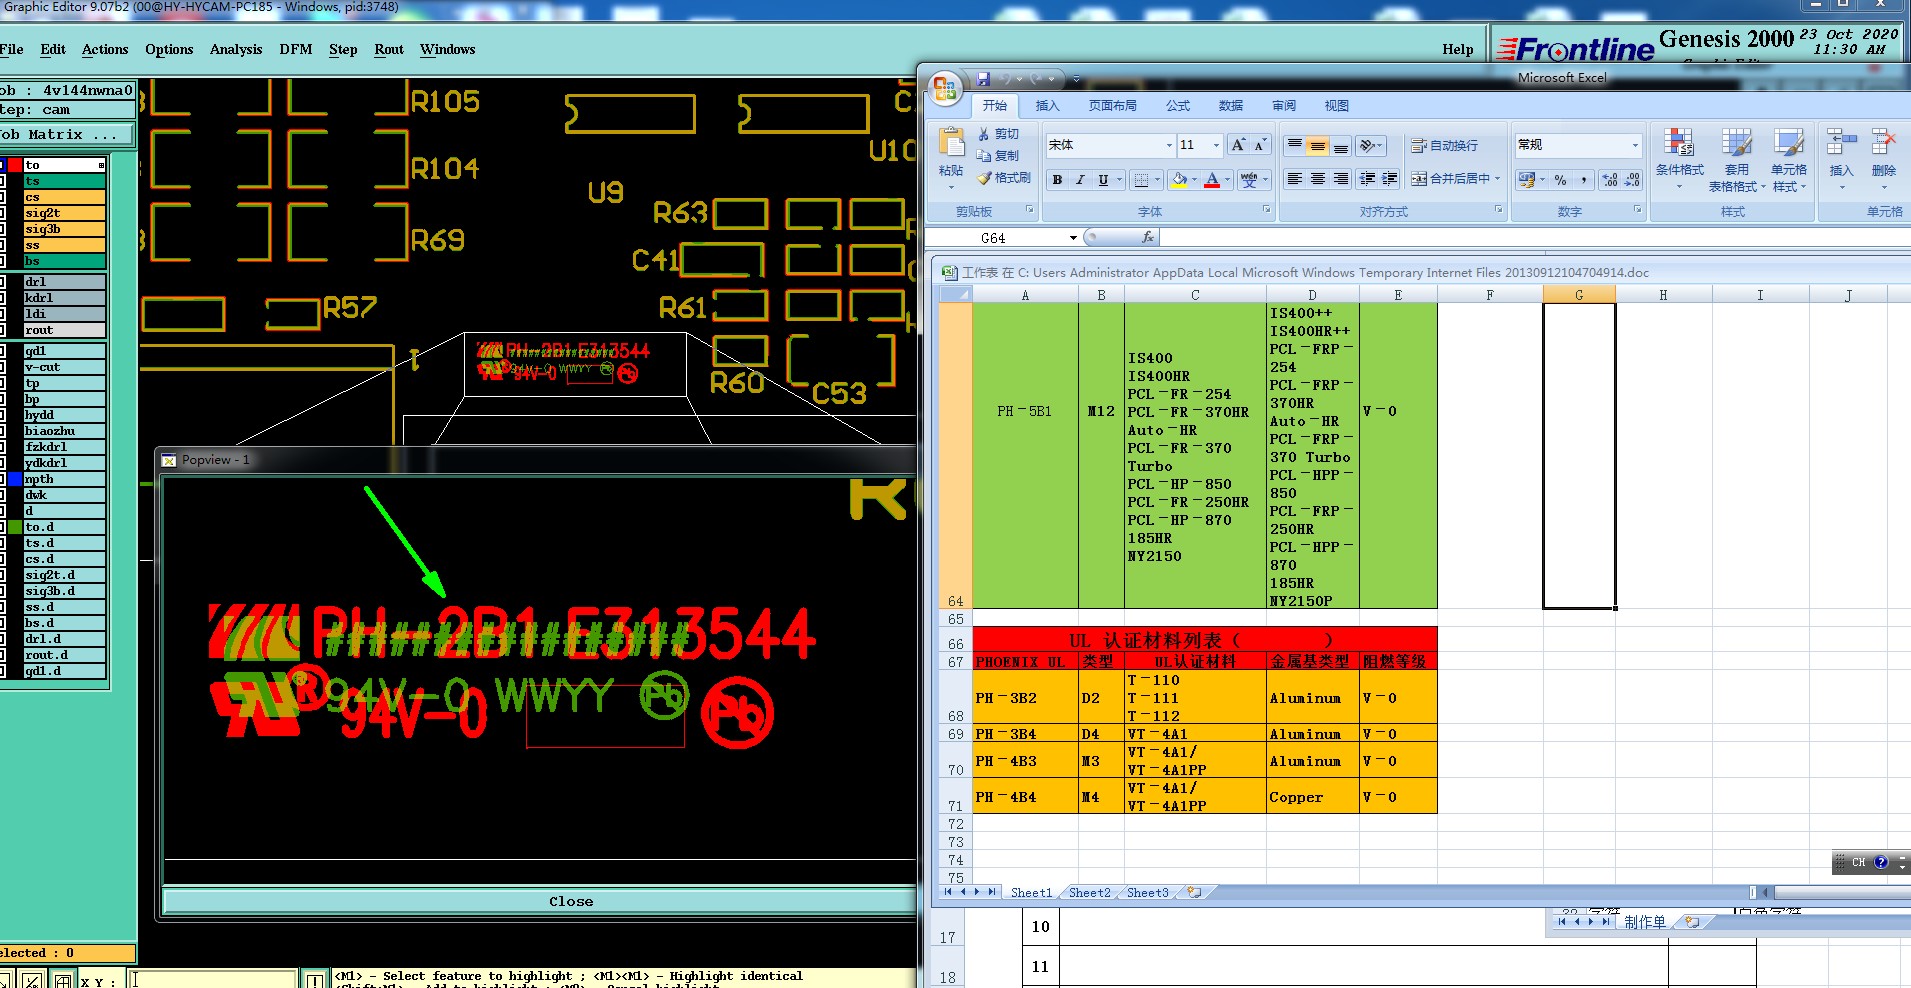This screenshot has height=988, width=1911.
Task: Click the comma style icon
Action: click(x=1584, y=180)
